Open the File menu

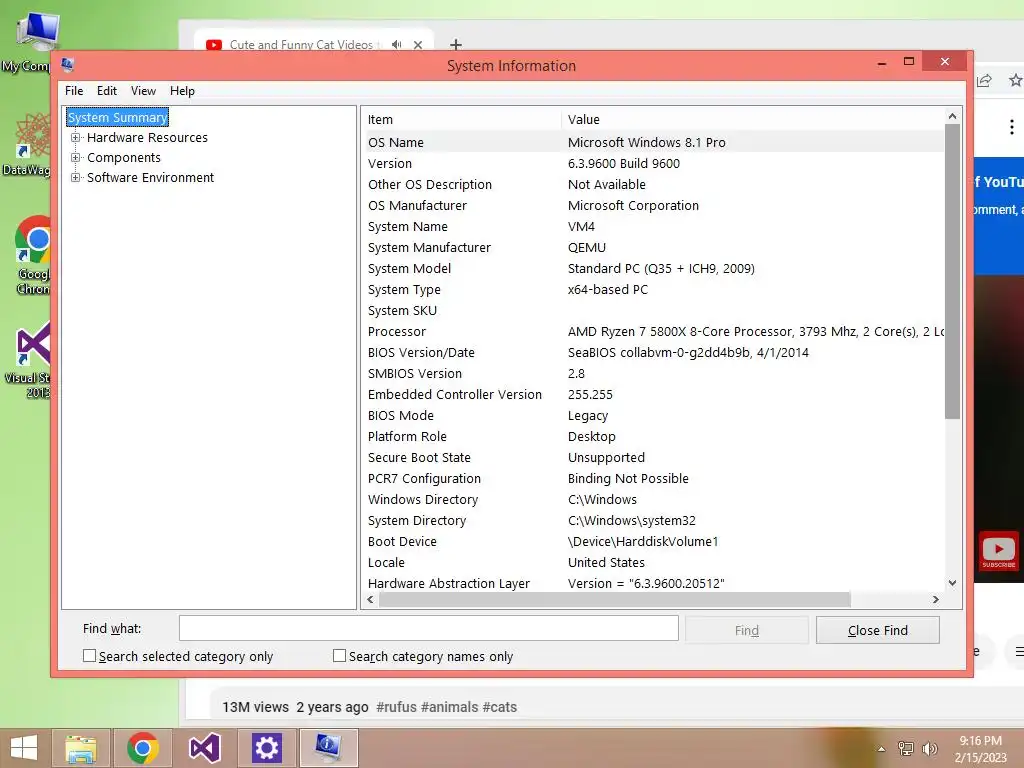click(x=74, y=91)
